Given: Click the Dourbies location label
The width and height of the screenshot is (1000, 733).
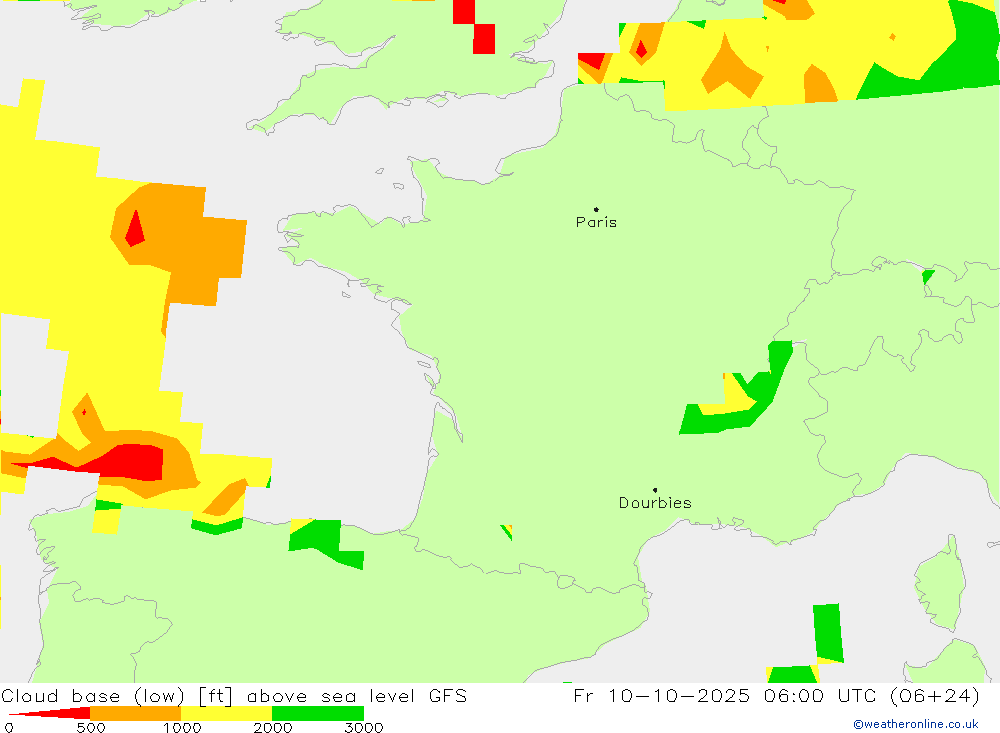Looking at the screenshot, I should [x=655, y=503].
